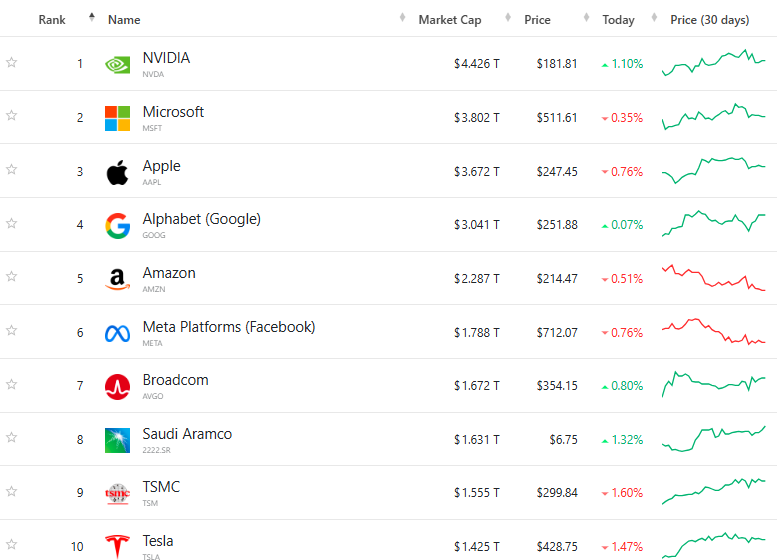Open the TSMC company link
777x560 pixels.
(x=161, y=487)
